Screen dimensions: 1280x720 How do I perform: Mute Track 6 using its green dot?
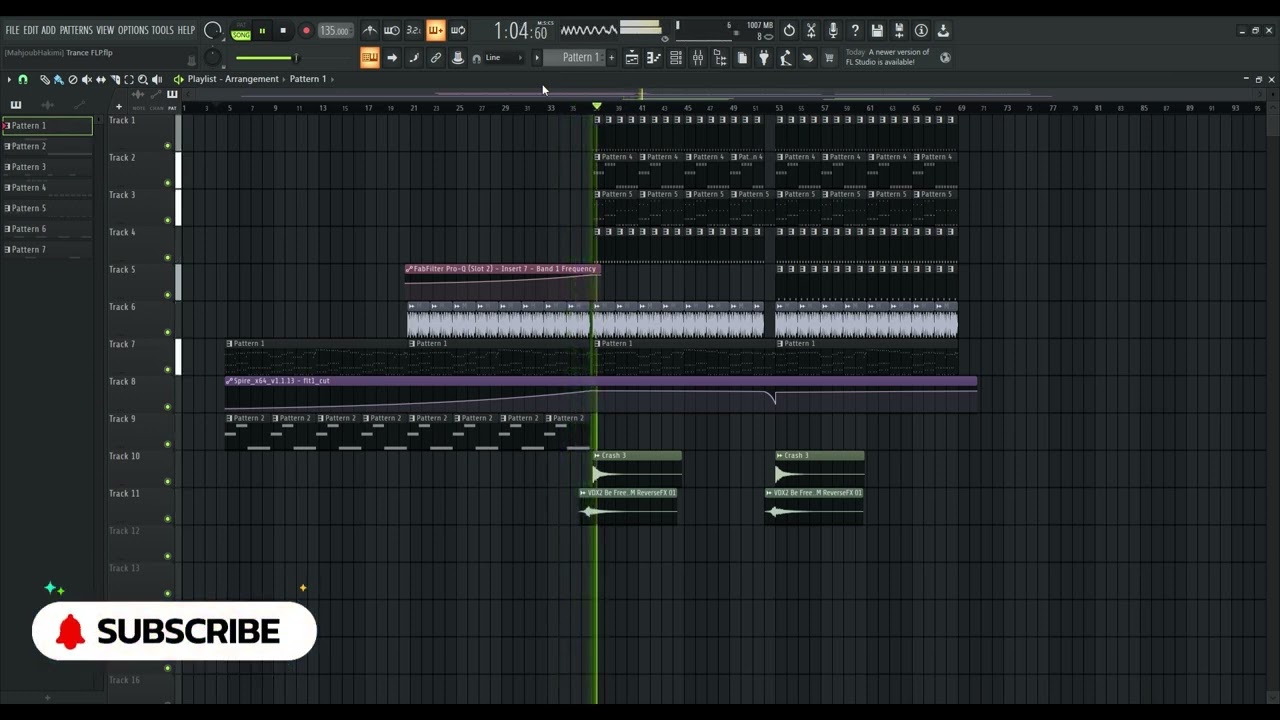pos(167,332)
